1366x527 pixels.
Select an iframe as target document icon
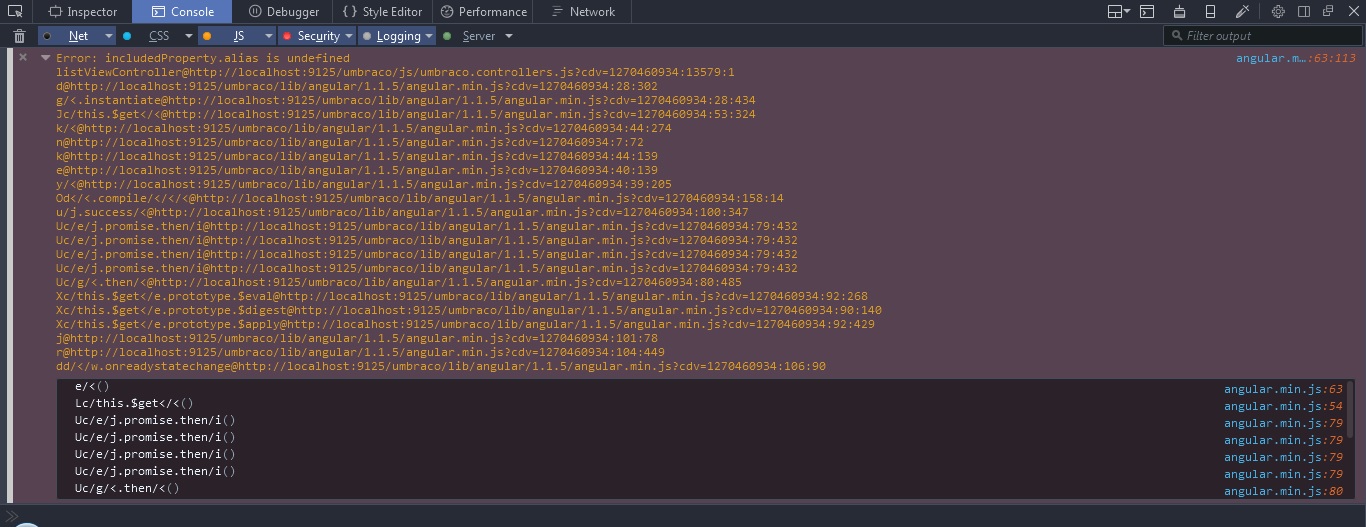(x=1118, y=12)
